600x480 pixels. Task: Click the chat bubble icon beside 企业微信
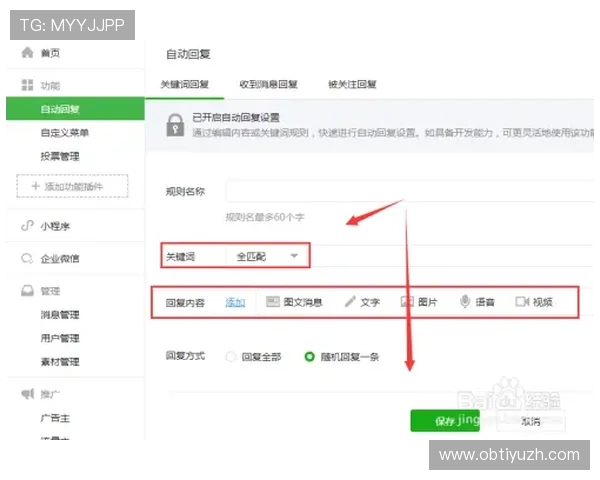click(27, 258)
